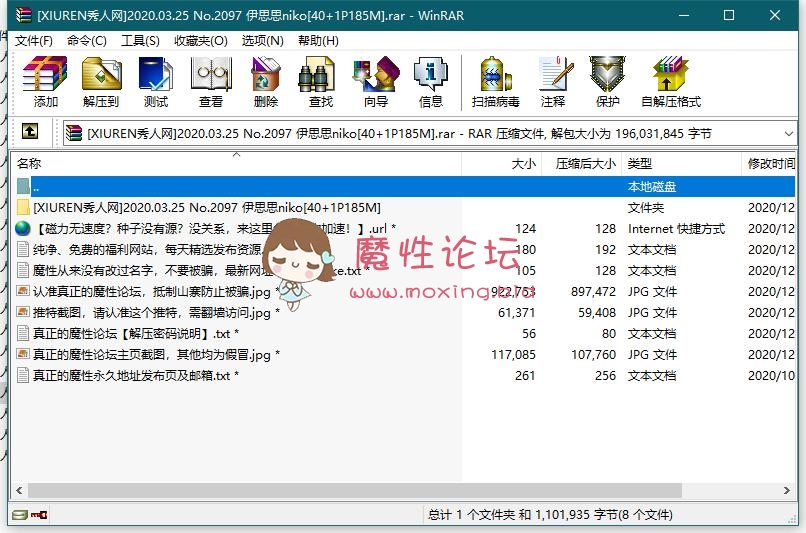
Task: Click the 本地磁盘 type cell
Action: [x=651, y=186]
